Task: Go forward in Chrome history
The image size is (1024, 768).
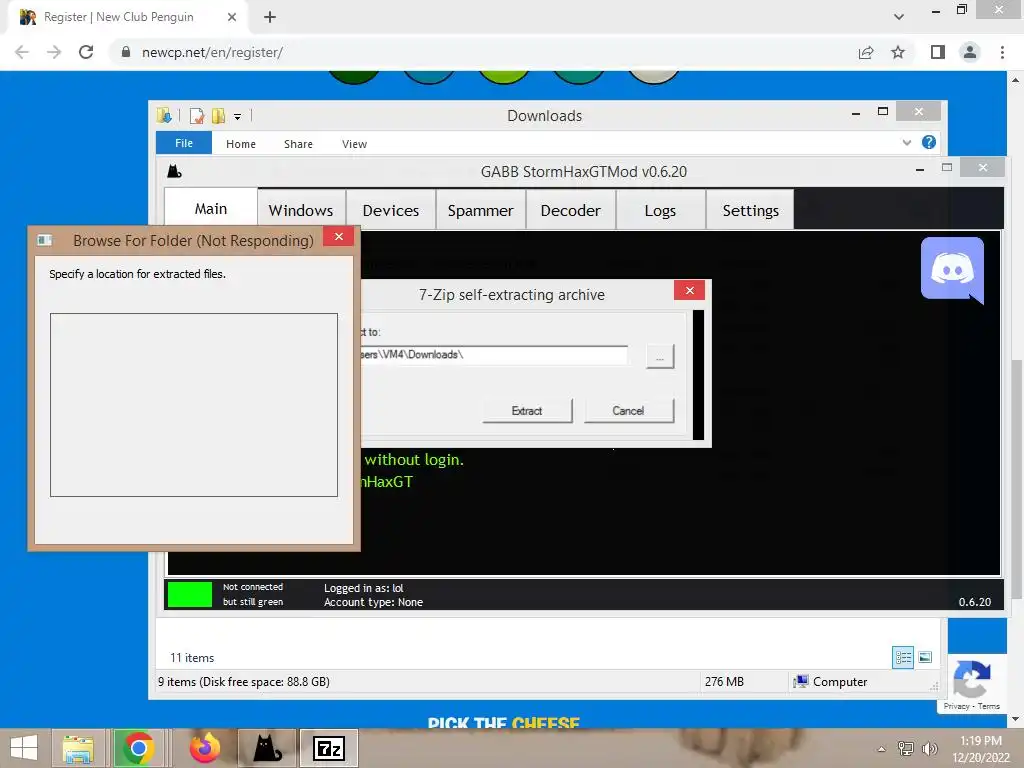Action: [x=54, y=52]
